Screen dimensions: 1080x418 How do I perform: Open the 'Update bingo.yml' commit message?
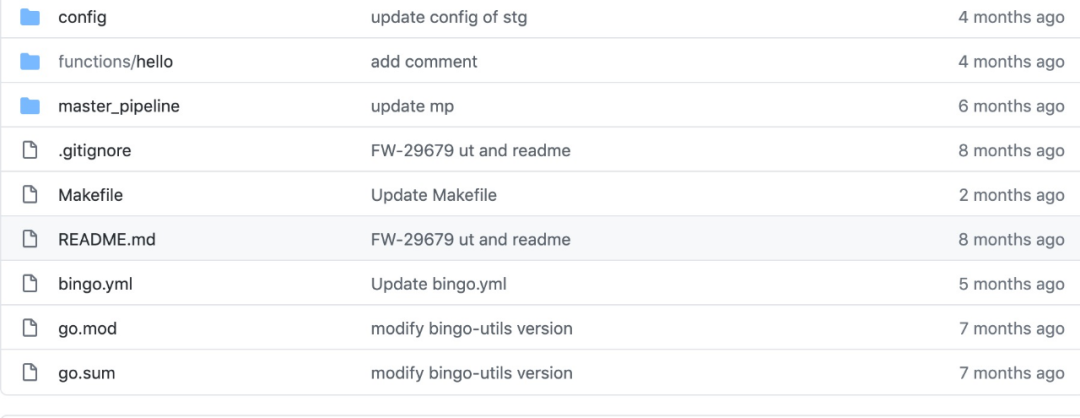[438, 284]
